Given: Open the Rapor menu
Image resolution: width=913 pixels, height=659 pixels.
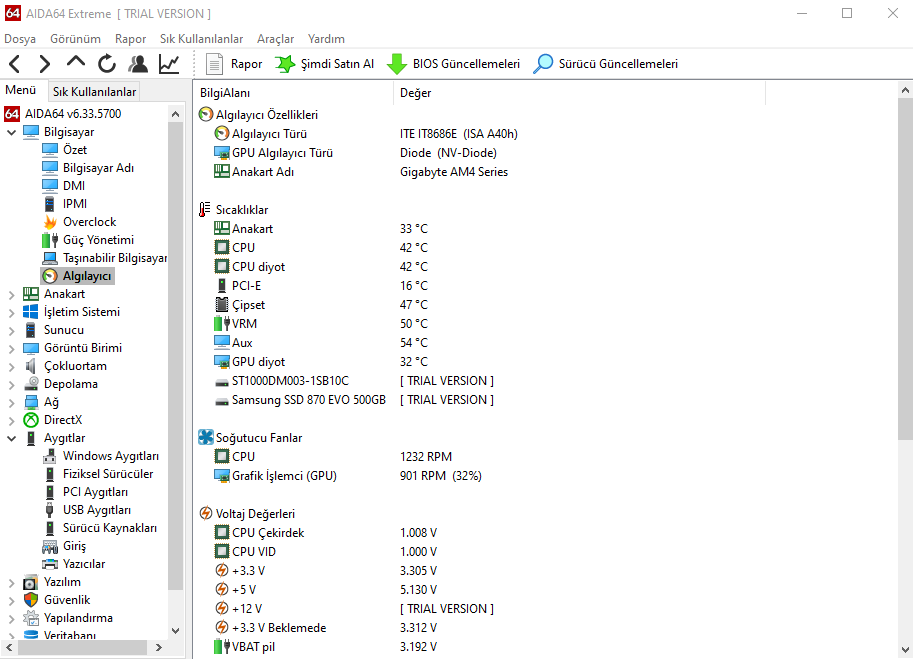Looking at the screenshot, I should tap(130, 39).
